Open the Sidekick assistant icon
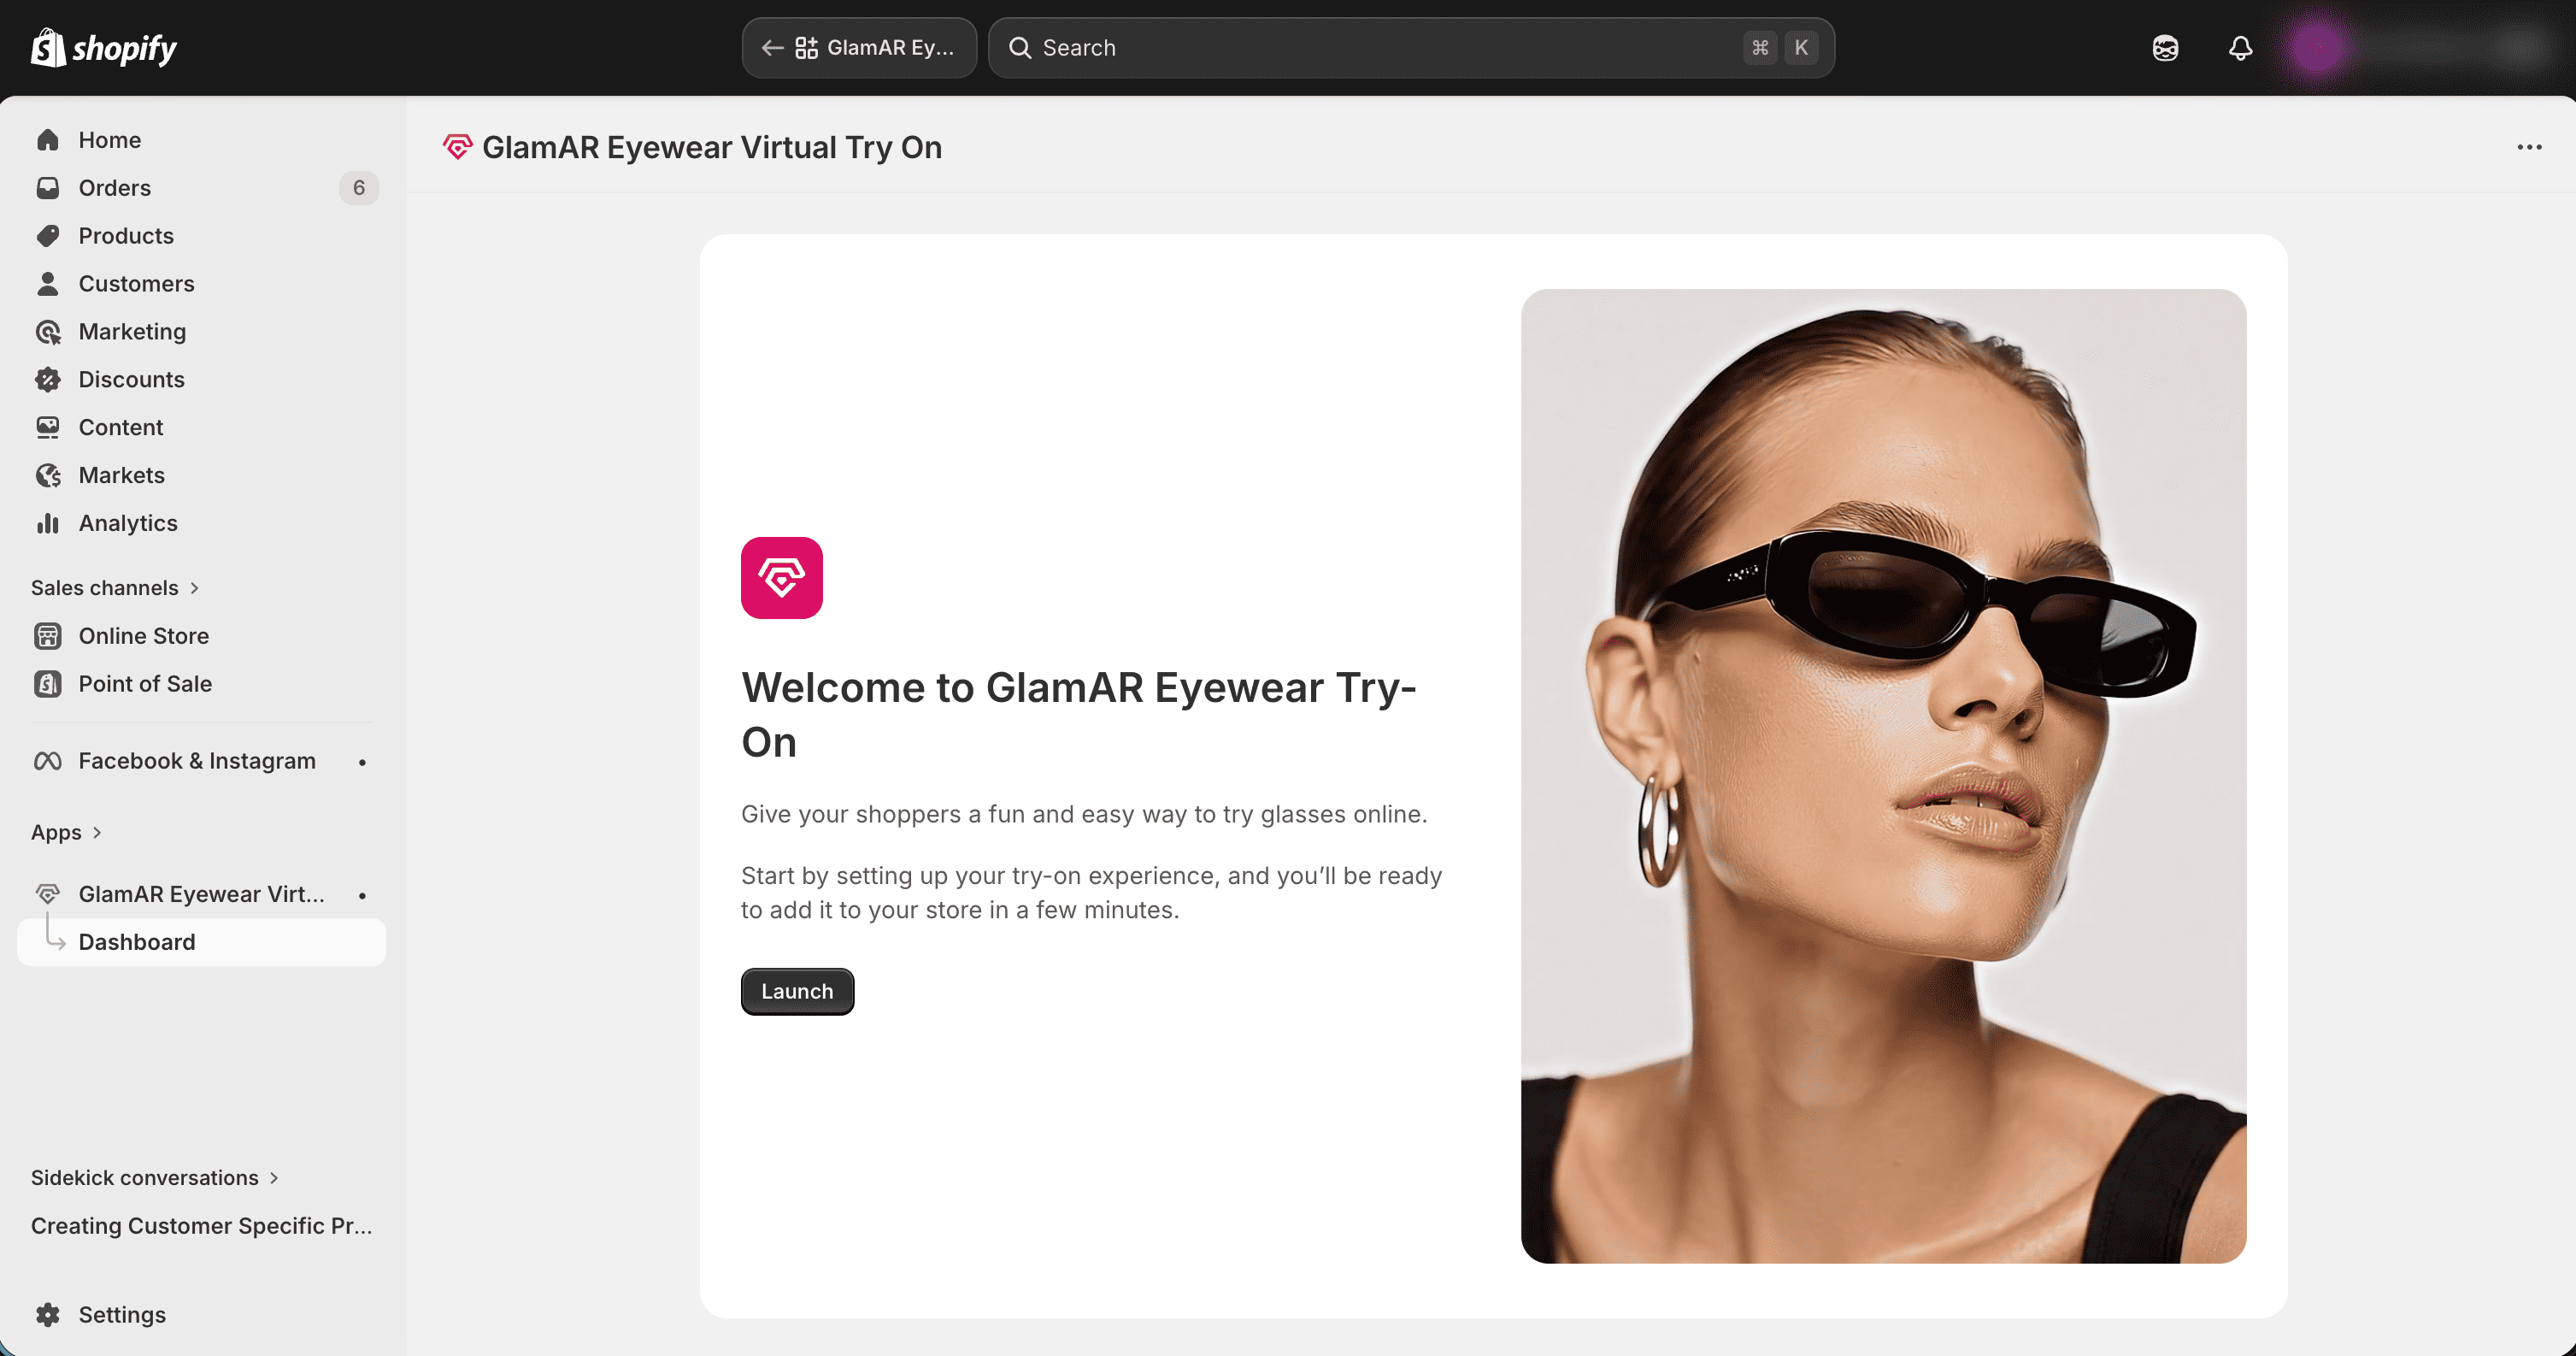2576x1356 pixels. (2165, 48)
